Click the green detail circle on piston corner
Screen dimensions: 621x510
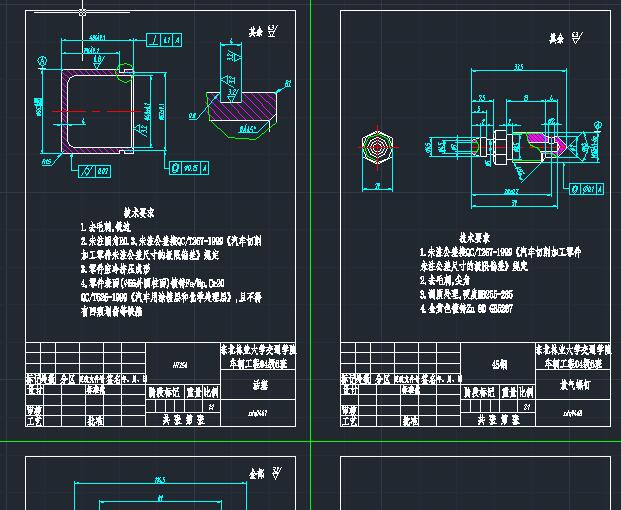(125, 73)
